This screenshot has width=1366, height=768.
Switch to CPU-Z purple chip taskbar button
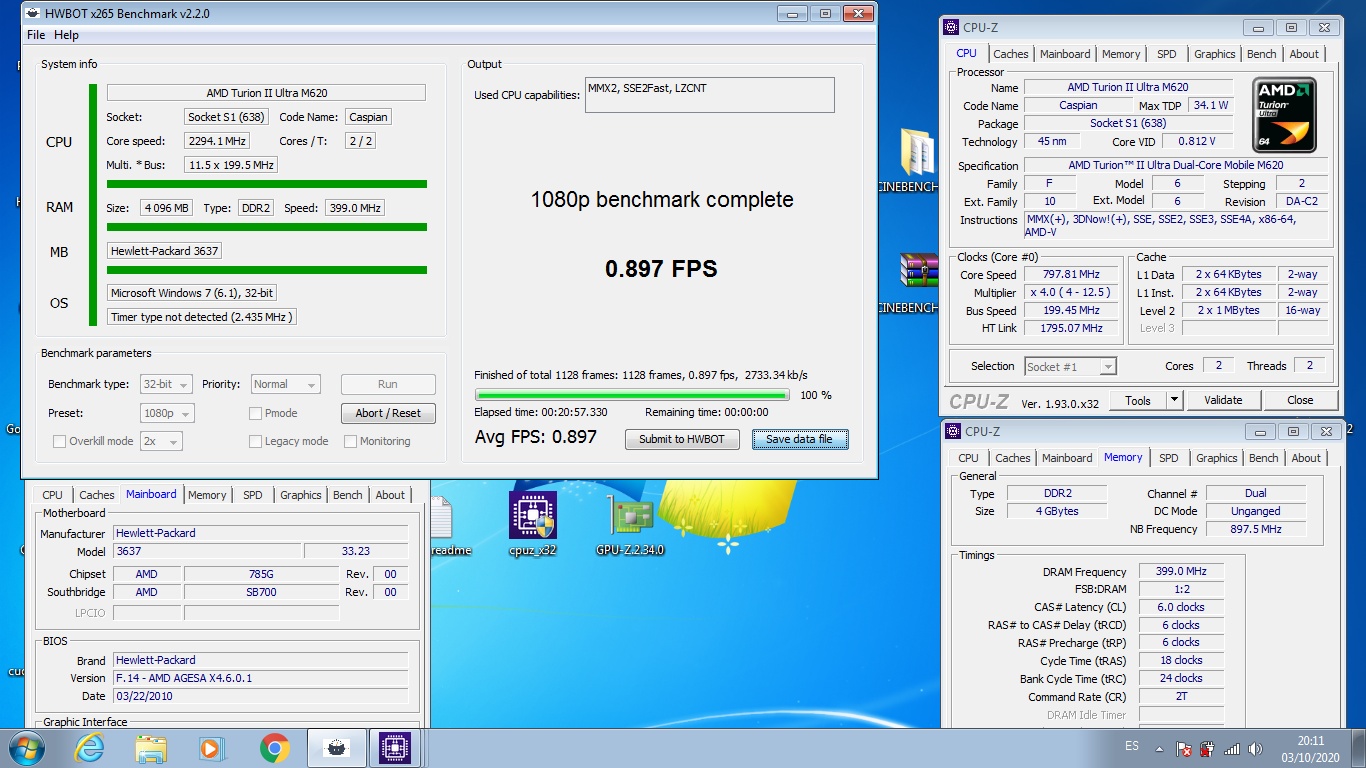(x=397, y=748)
